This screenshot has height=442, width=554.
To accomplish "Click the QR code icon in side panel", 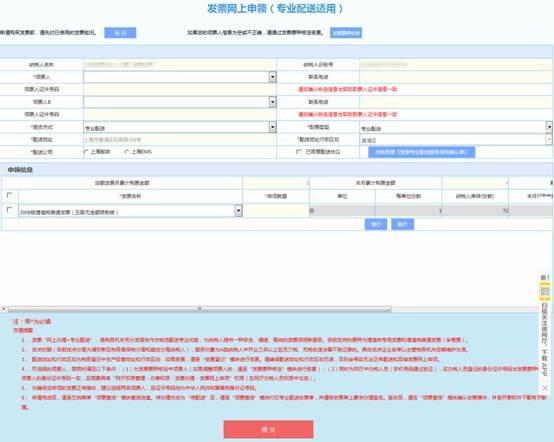I will pyautogui.click(x=545, y=291).
